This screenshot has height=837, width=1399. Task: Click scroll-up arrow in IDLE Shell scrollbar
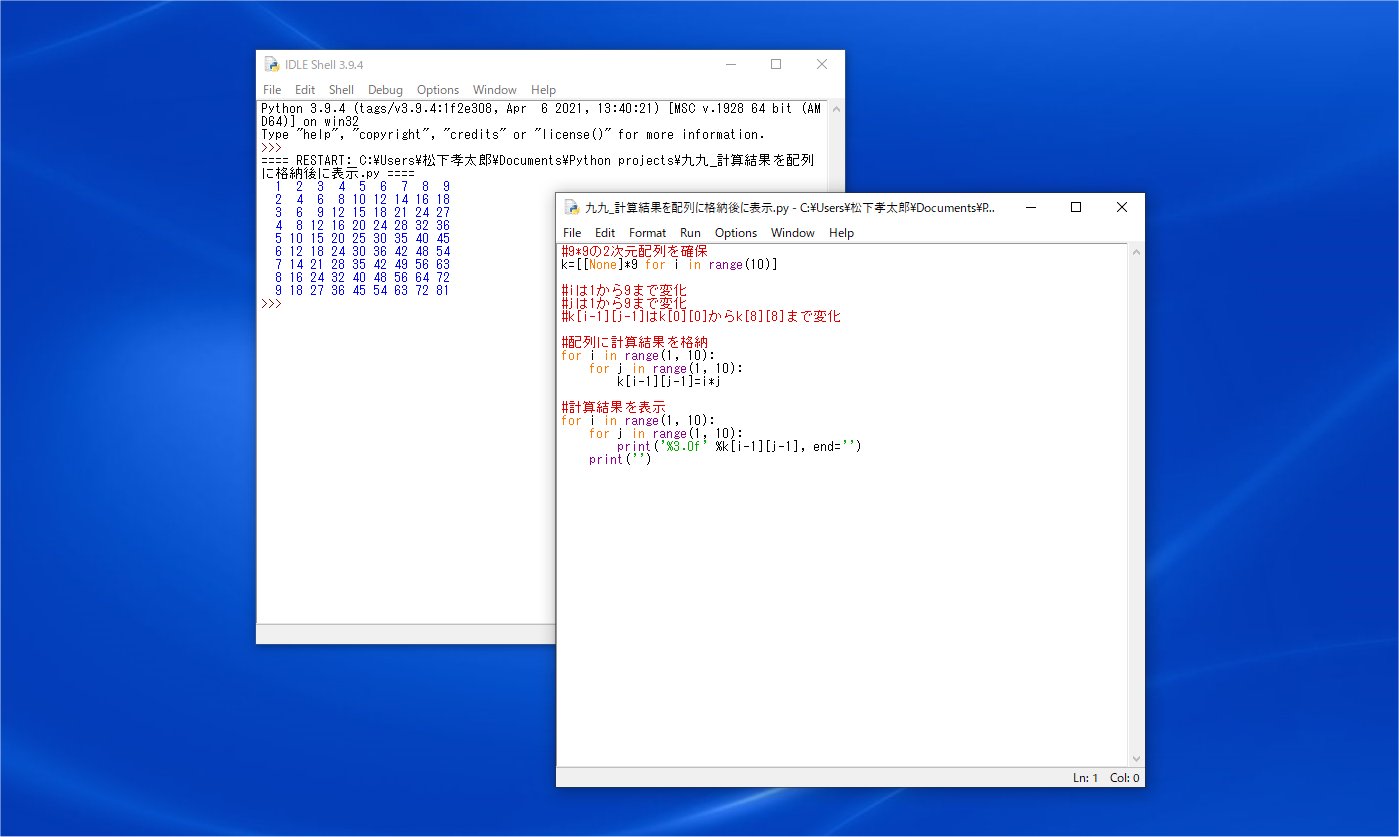click(x=835, y=109)
